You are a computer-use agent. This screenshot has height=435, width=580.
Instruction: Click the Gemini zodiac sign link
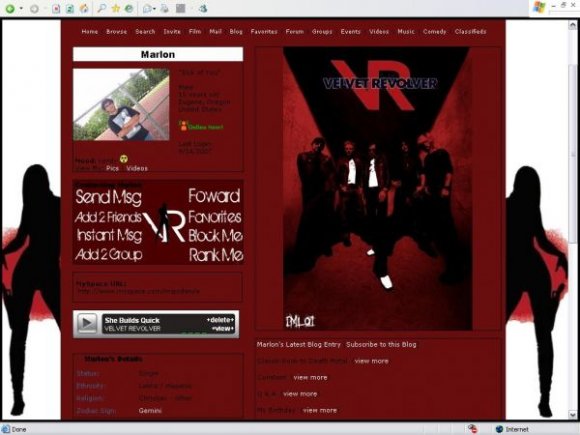click(x=150, y=411)
